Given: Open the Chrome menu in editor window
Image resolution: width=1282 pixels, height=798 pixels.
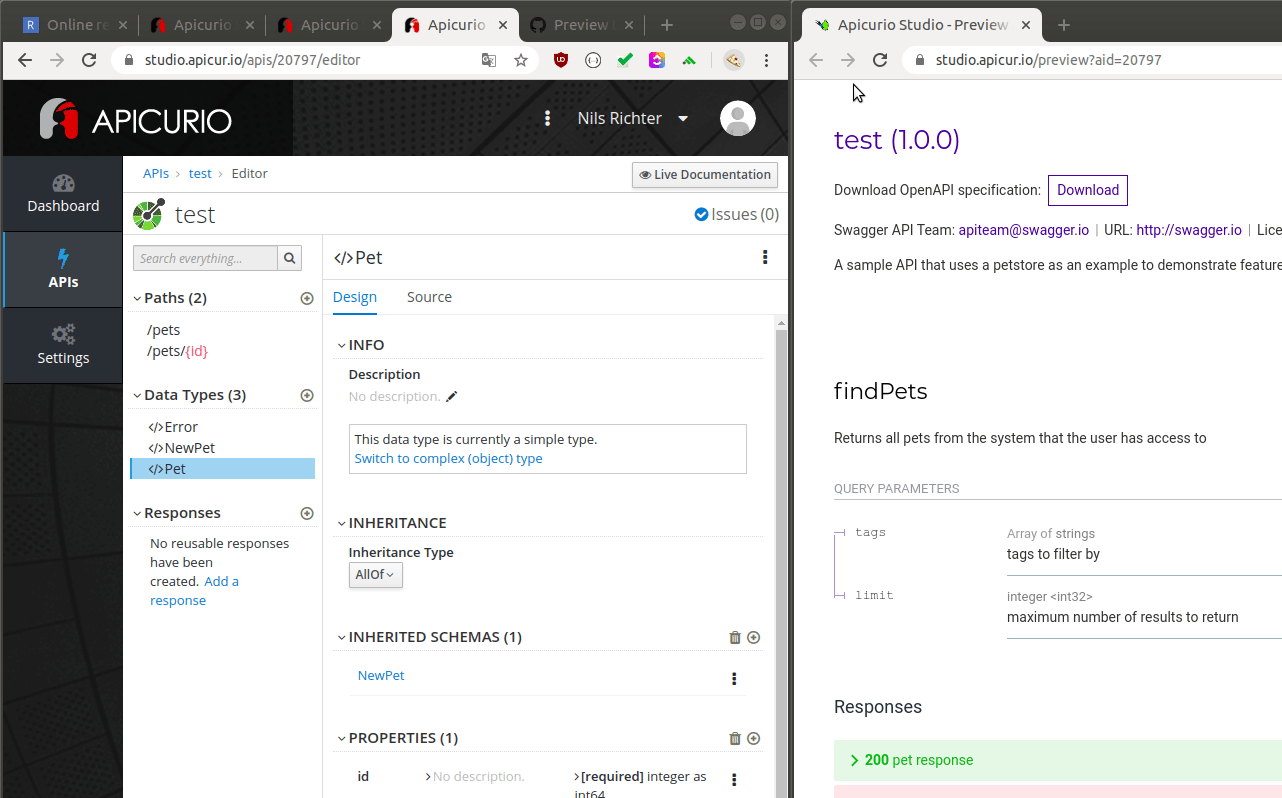Looking at the screenshot, I should (767, 60).
